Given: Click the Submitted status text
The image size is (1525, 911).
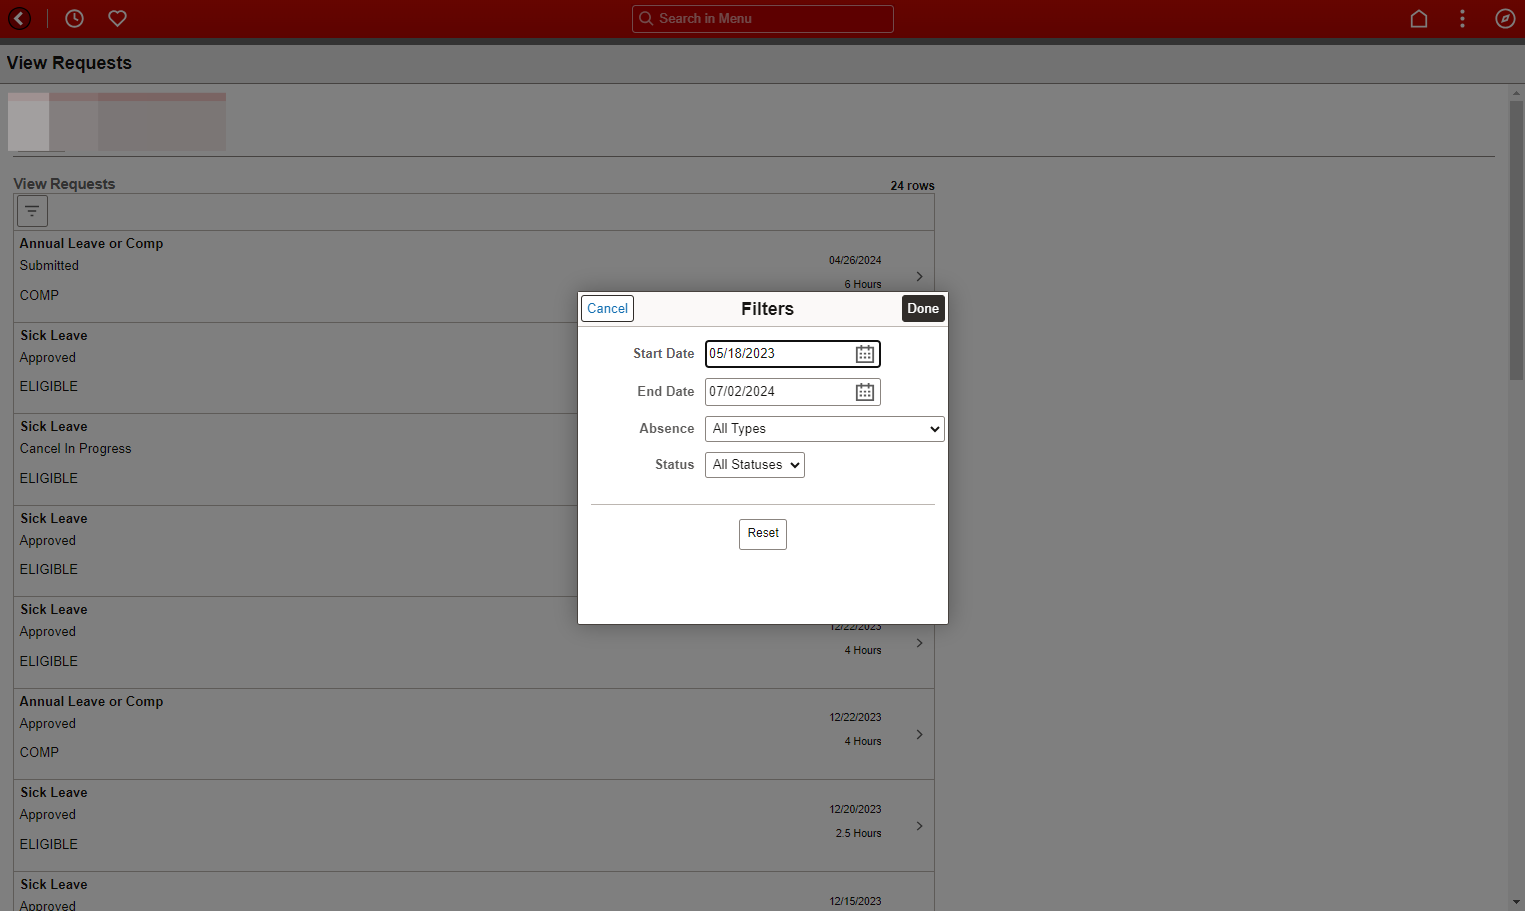Looking at the screenshot, I should [49, 266].
